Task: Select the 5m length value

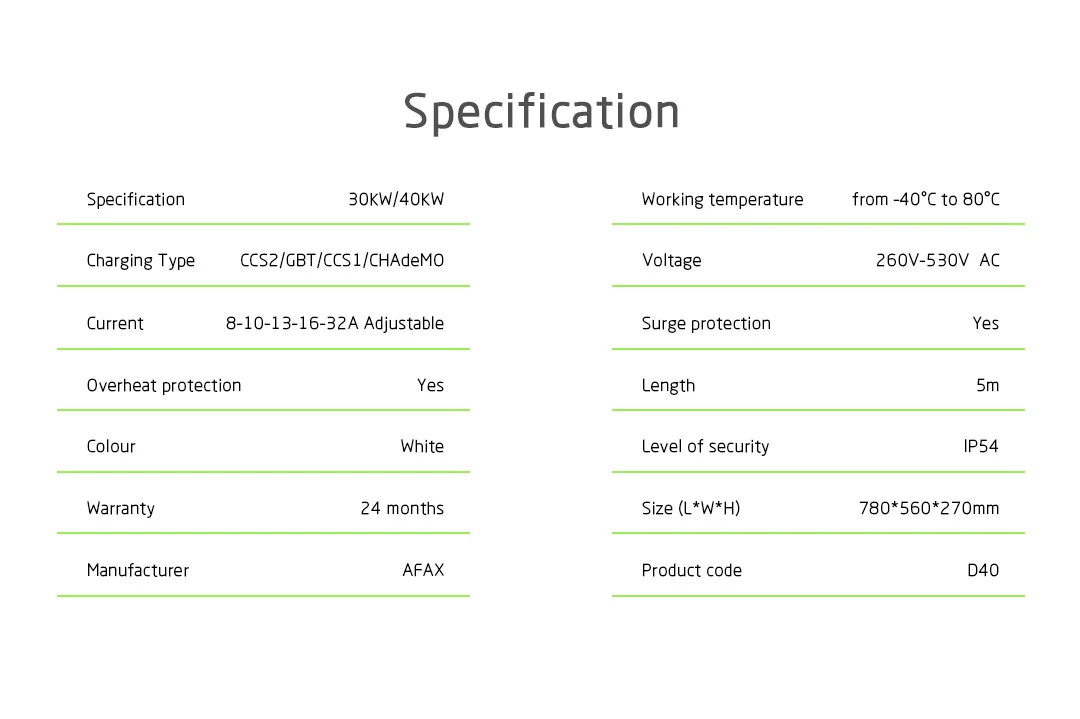Action: [987, 385]
